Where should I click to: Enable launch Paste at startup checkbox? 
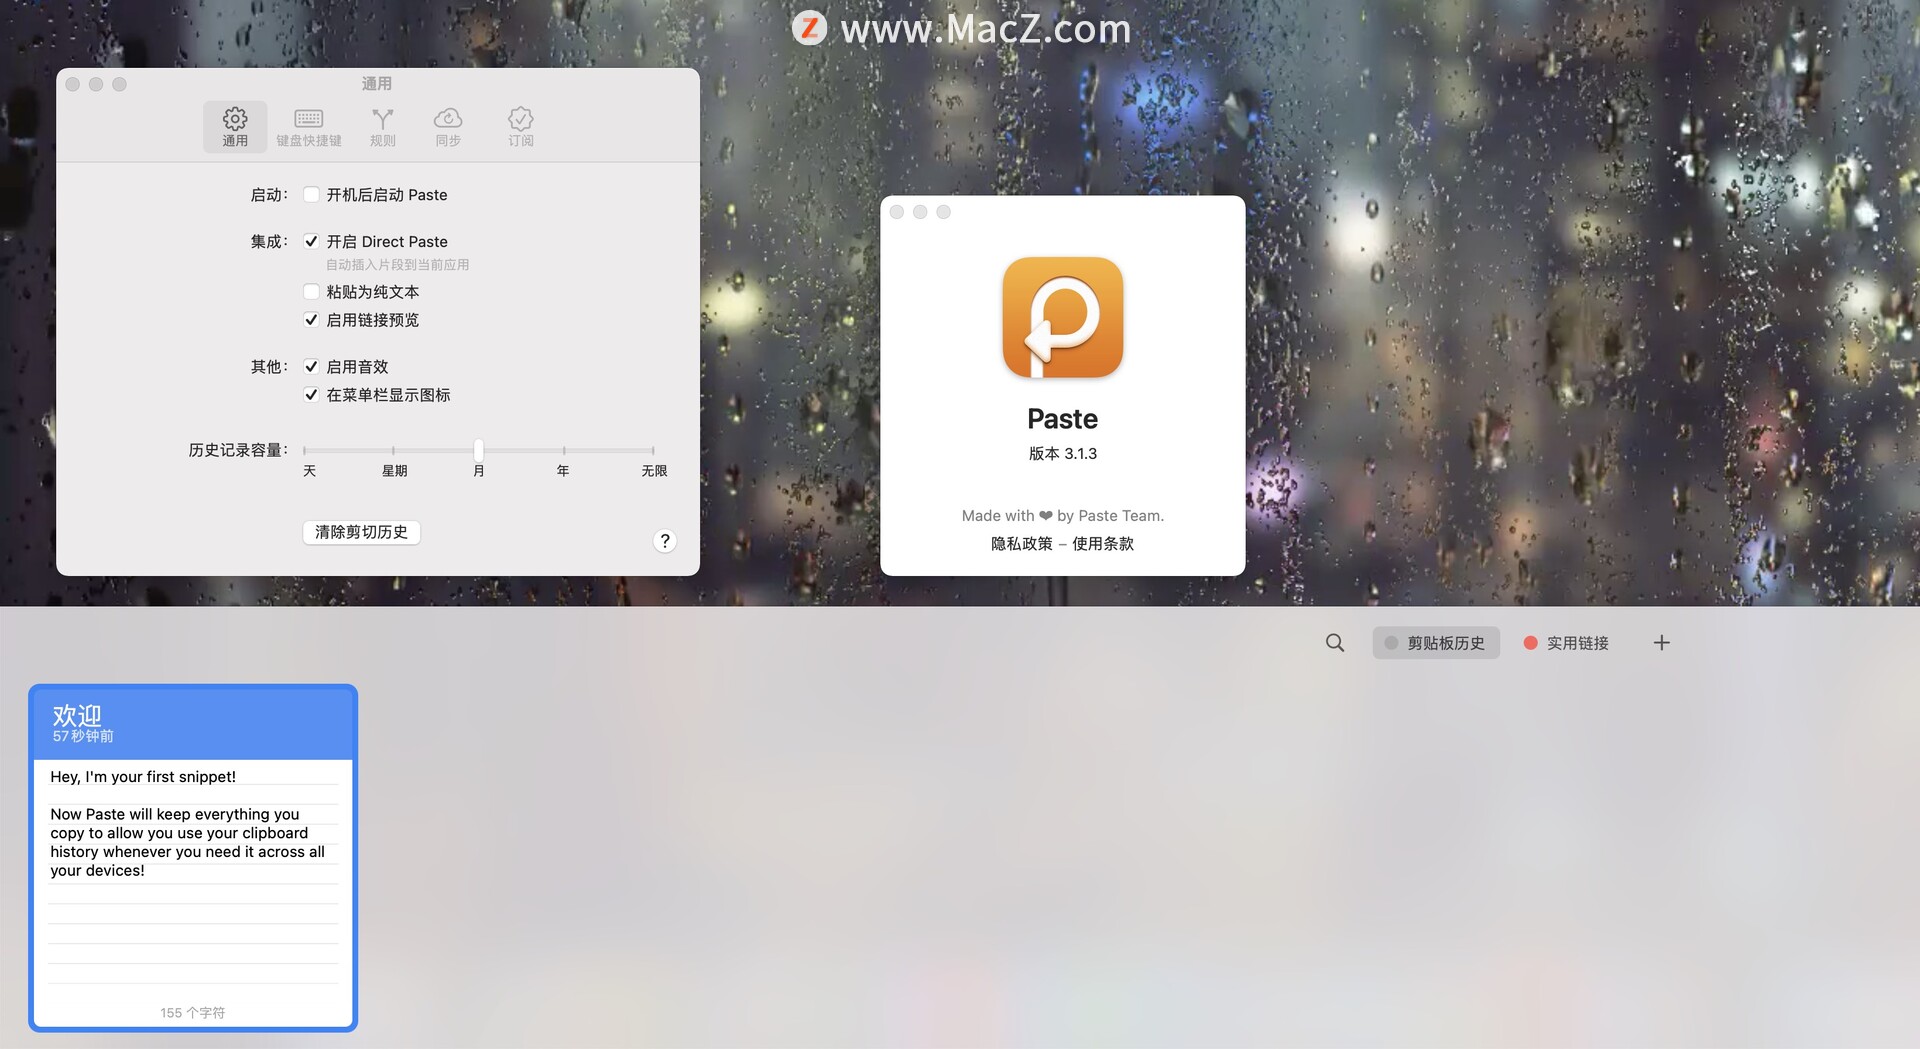pos(311,194)
